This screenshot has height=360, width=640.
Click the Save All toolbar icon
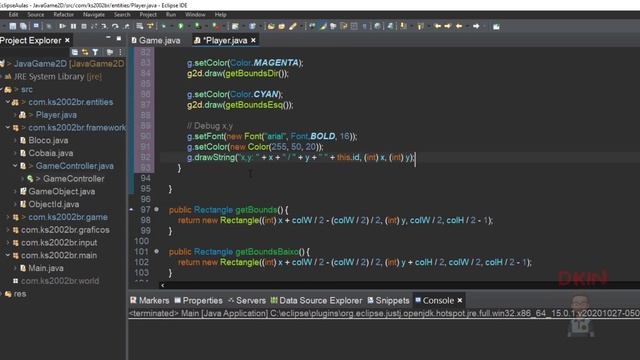[x=23, y=26]
